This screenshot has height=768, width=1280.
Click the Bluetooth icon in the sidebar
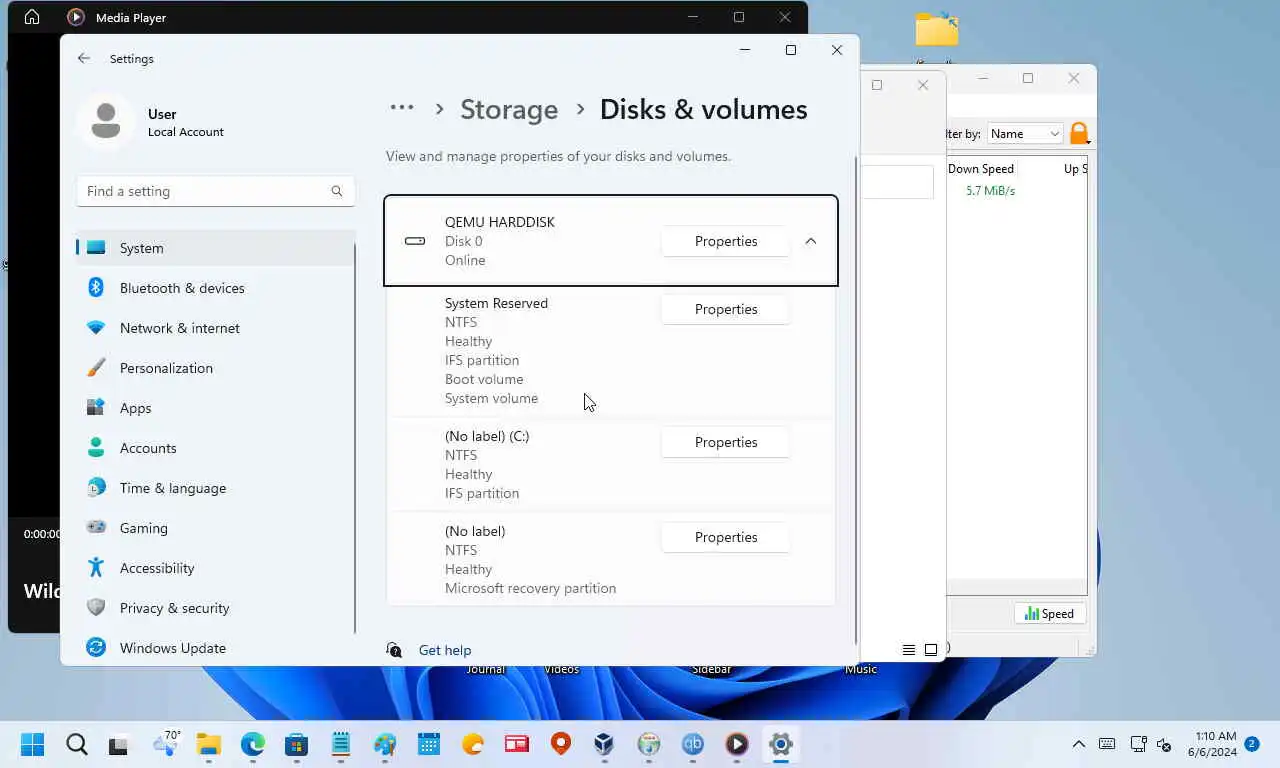point(96,288)
